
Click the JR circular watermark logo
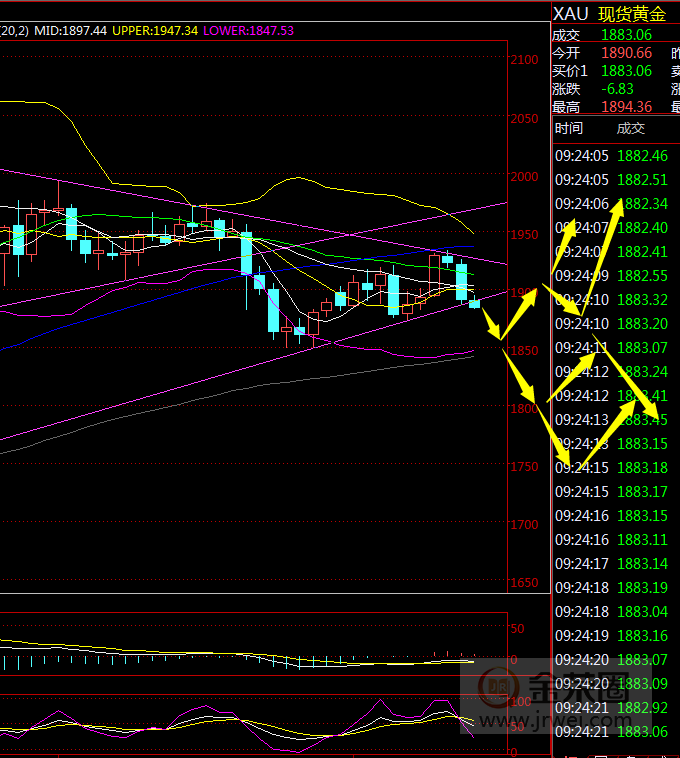tap(497, 689)
